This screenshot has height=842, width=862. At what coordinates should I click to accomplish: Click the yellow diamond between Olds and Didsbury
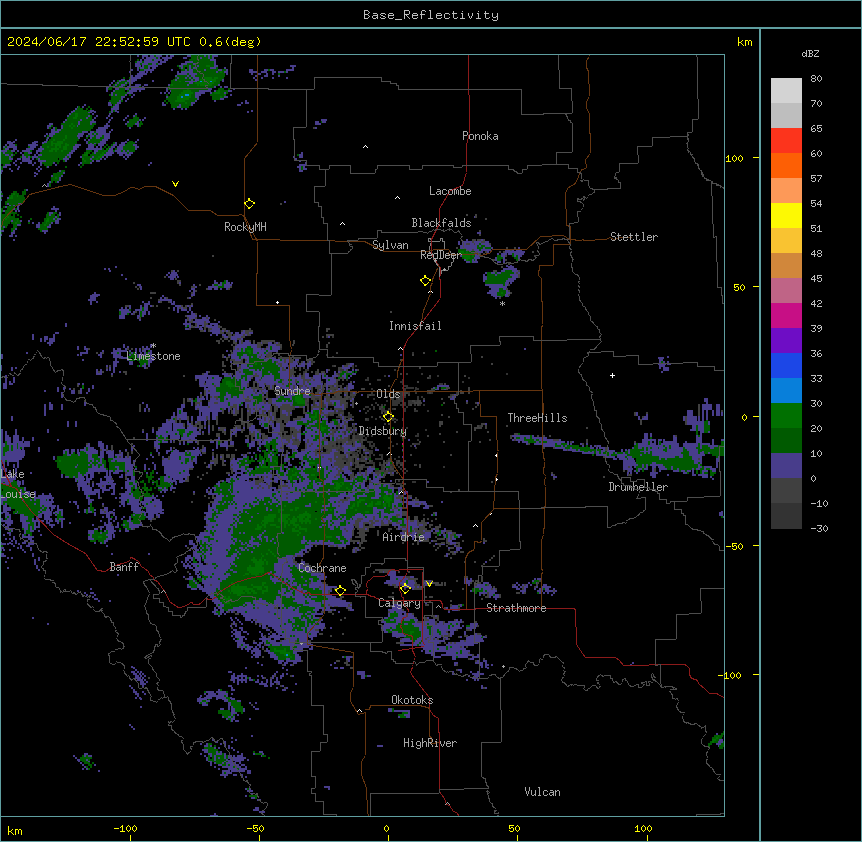388,417
